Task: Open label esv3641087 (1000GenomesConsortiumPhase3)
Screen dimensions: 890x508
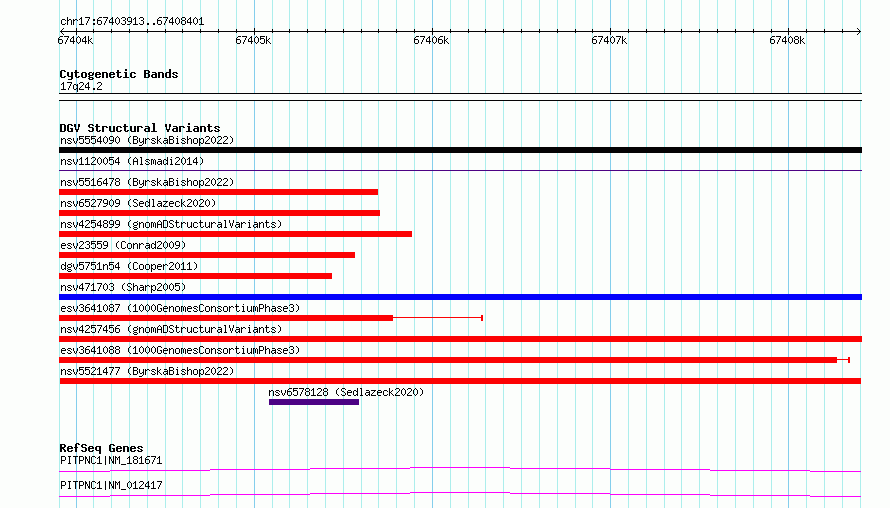Action: (x=180, y=308)
